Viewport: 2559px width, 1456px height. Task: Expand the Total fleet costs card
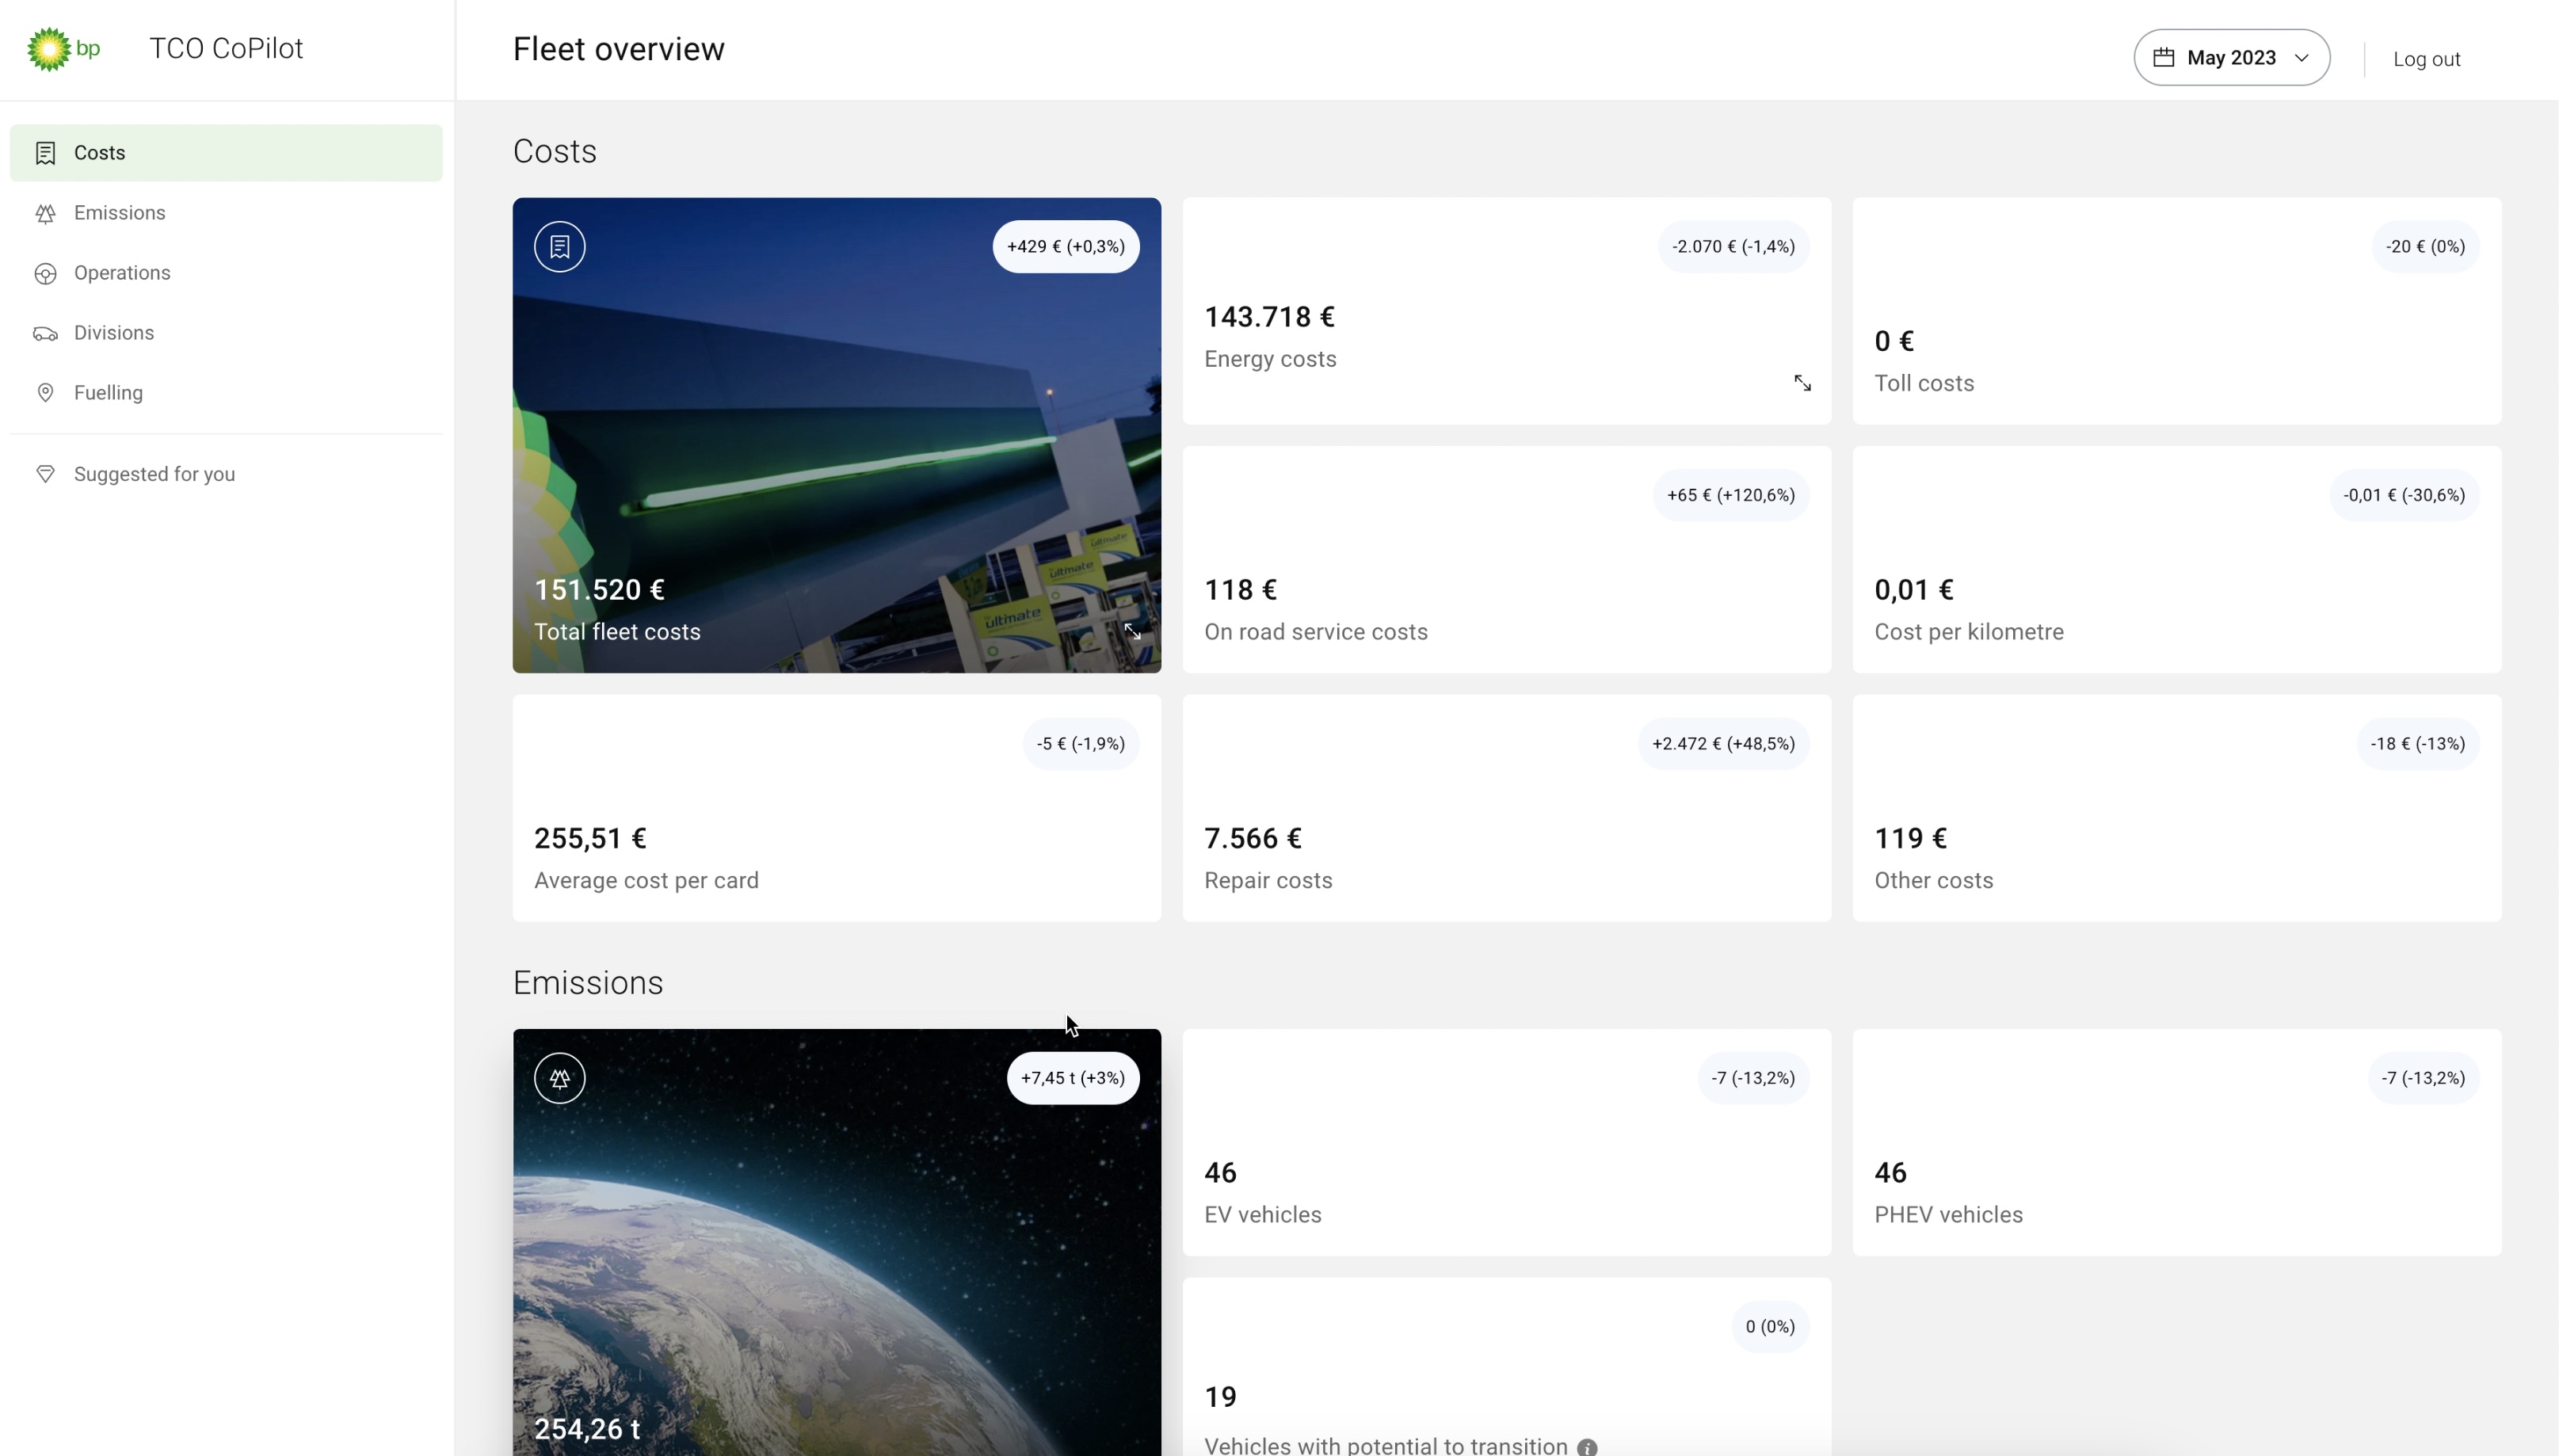coord(1132,631)
